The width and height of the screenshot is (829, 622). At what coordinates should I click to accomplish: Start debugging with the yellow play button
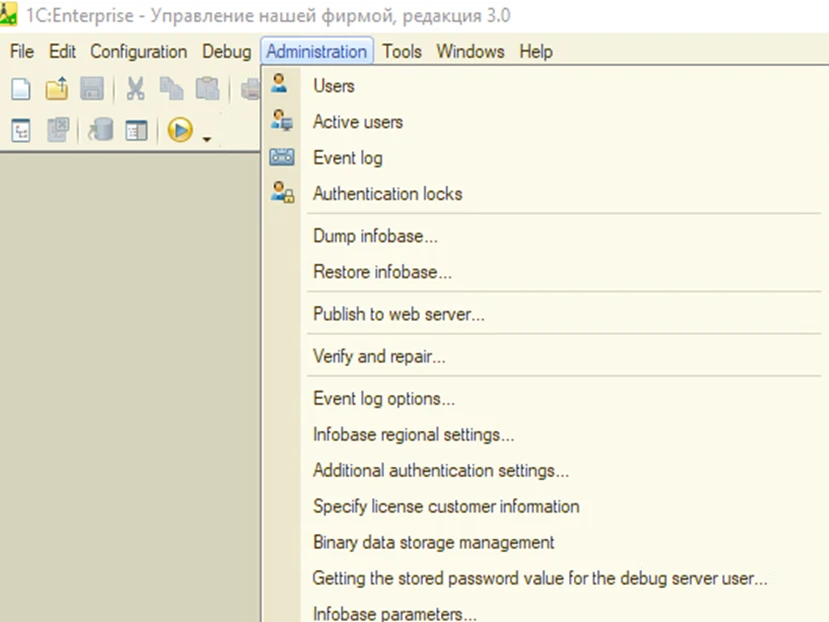pos(180,130)
